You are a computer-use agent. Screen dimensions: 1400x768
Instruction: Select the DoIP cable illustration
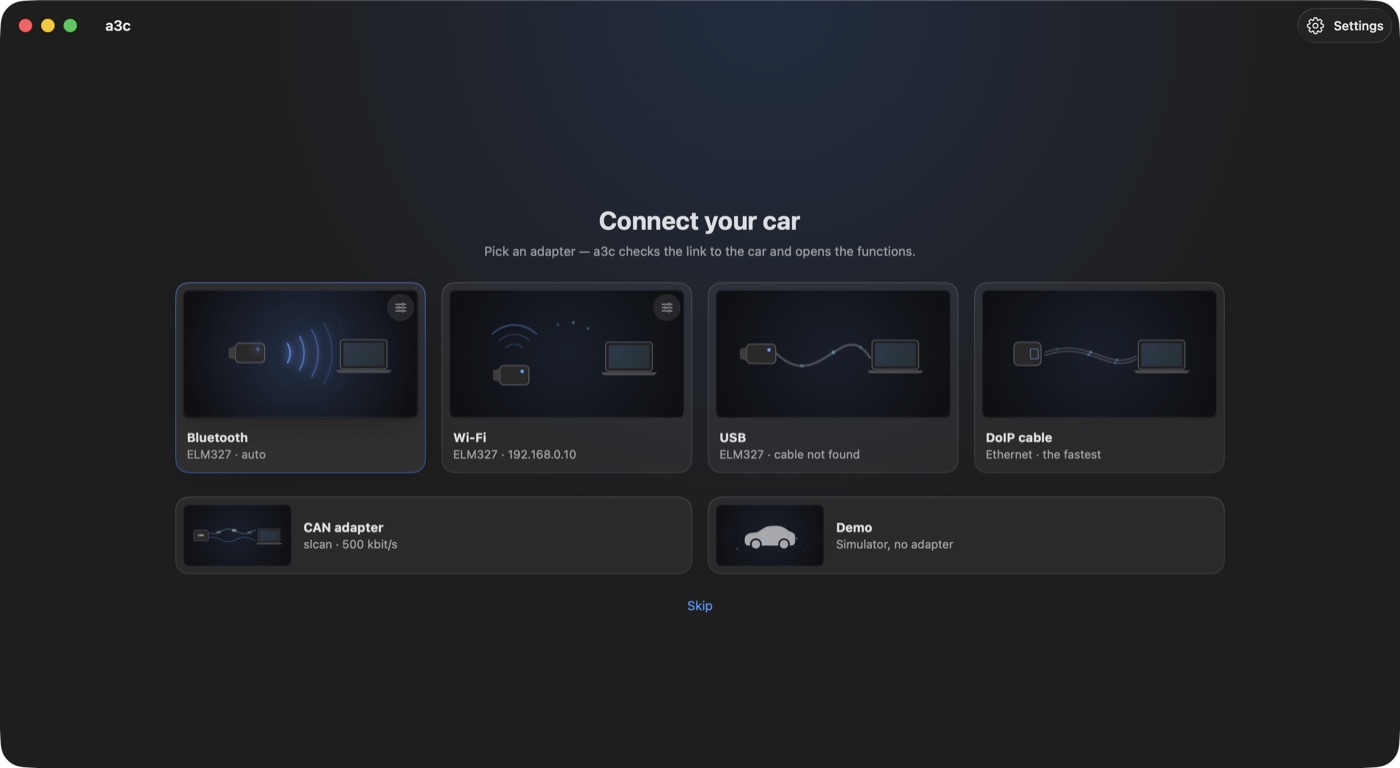point(1099,354)
